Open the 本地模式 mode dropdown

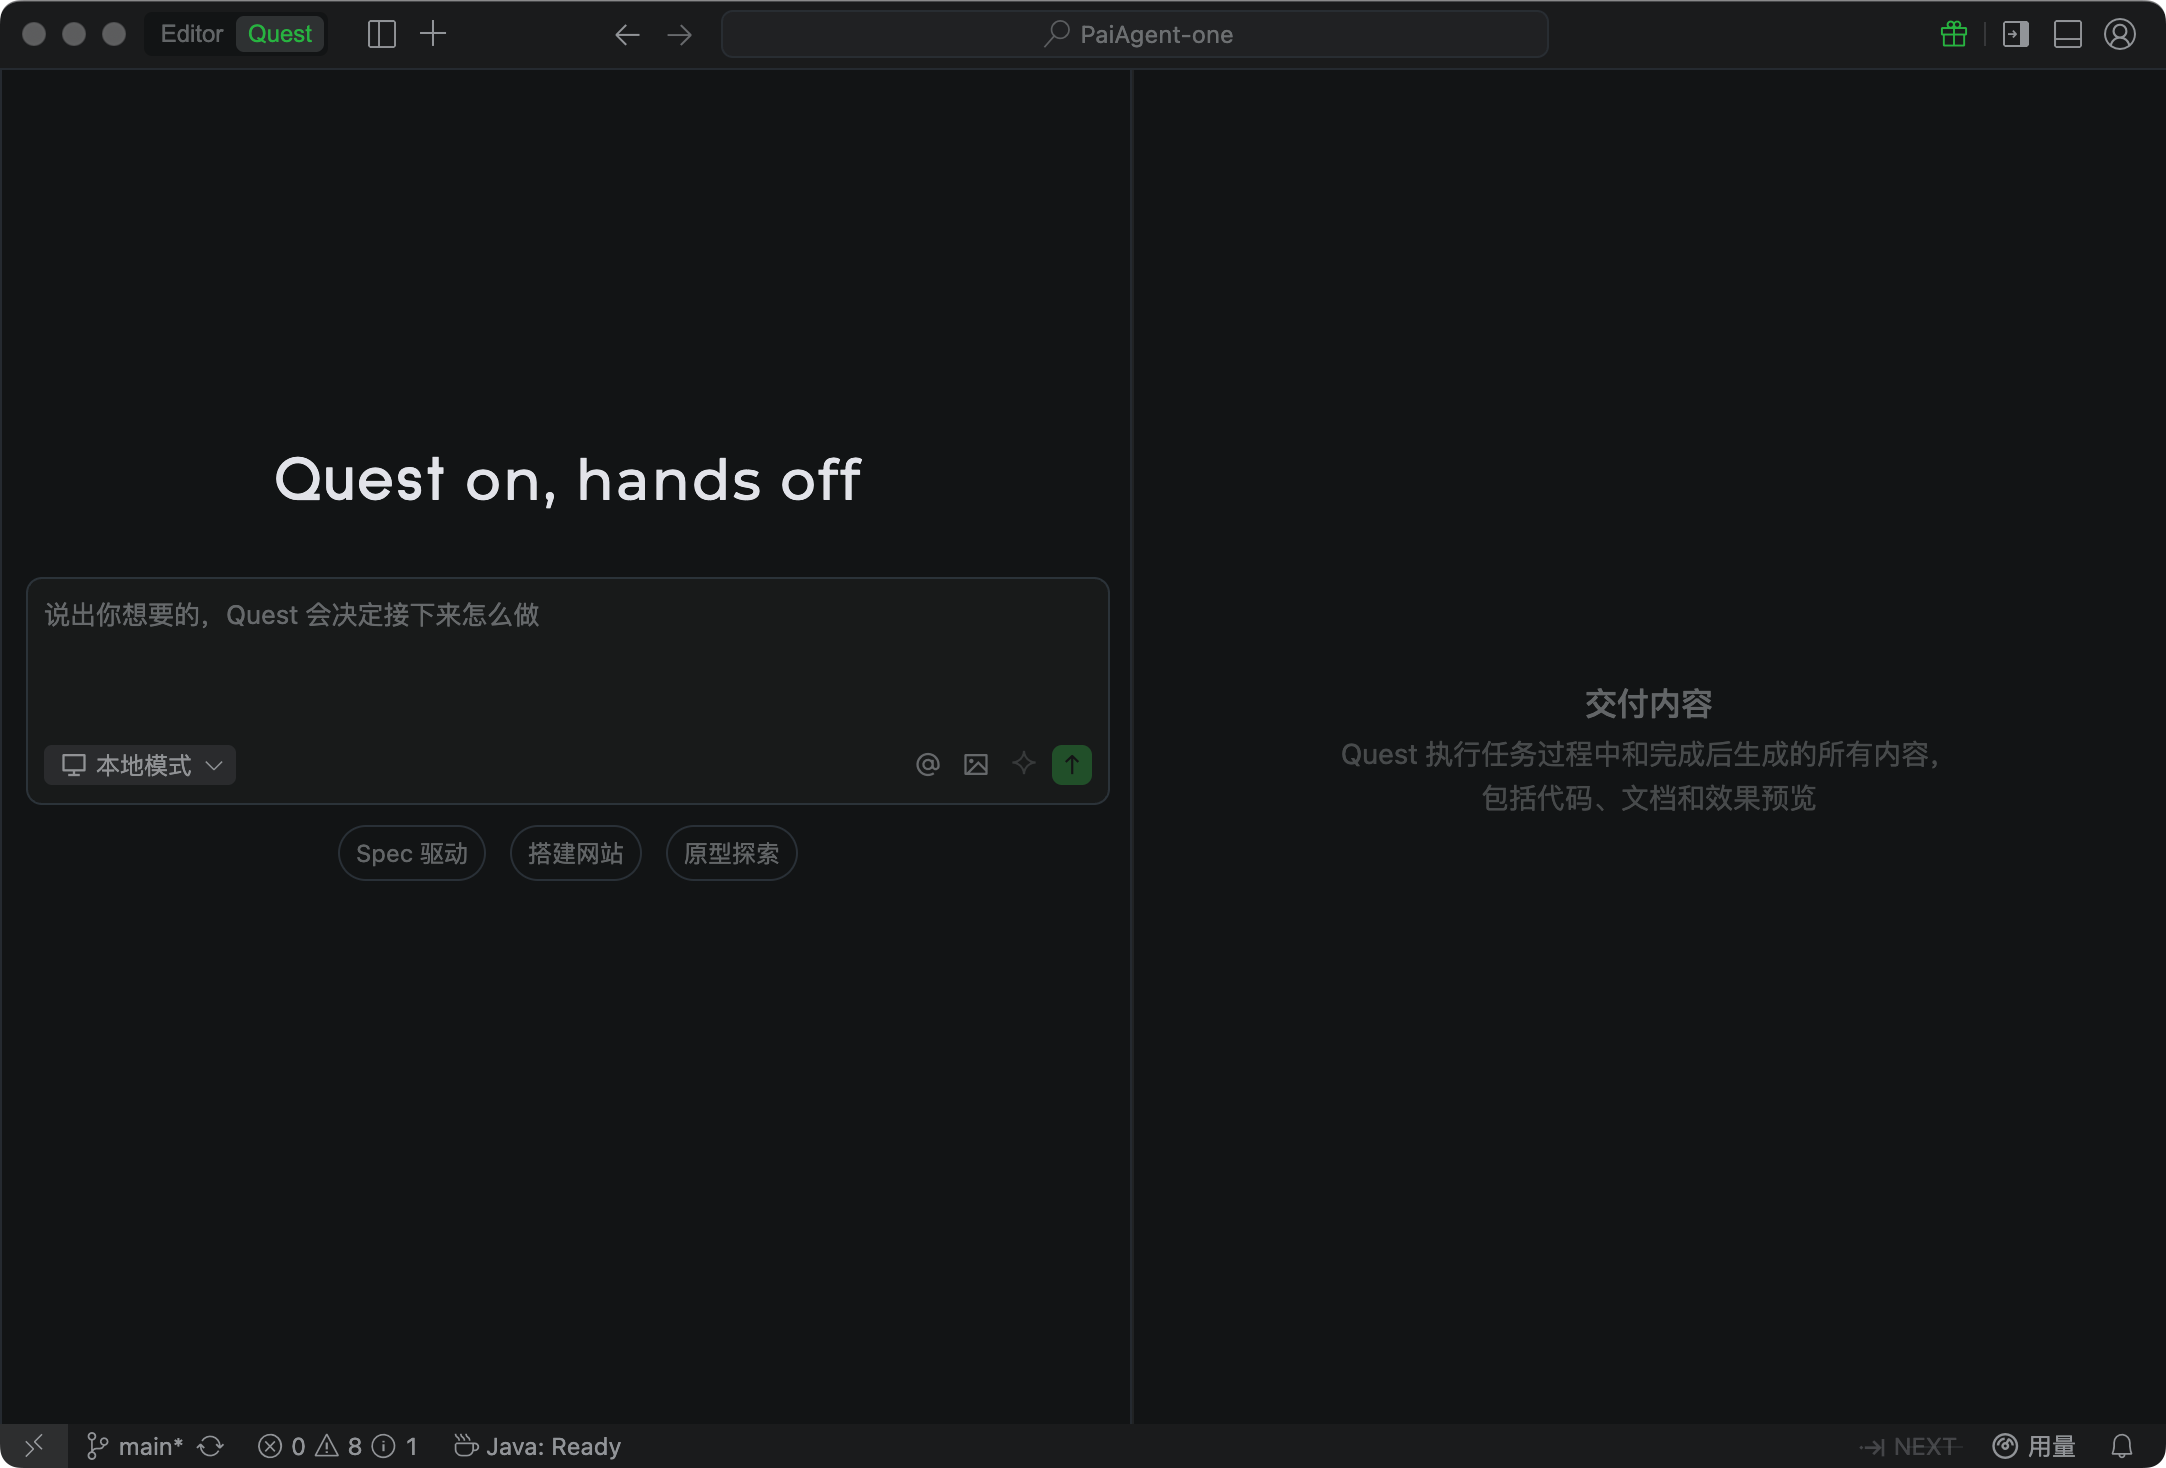pos(140,765)
